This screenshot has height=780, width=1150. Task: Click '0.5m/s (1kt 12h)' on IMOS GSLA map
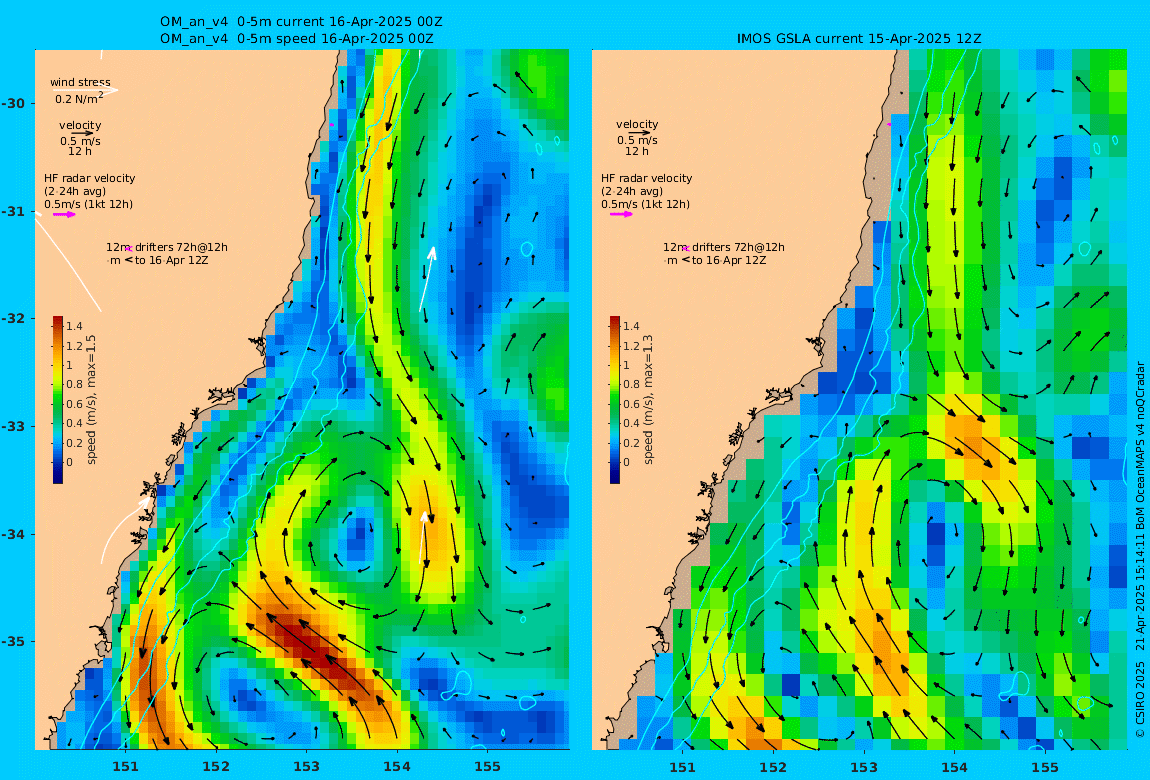(645, 205)
